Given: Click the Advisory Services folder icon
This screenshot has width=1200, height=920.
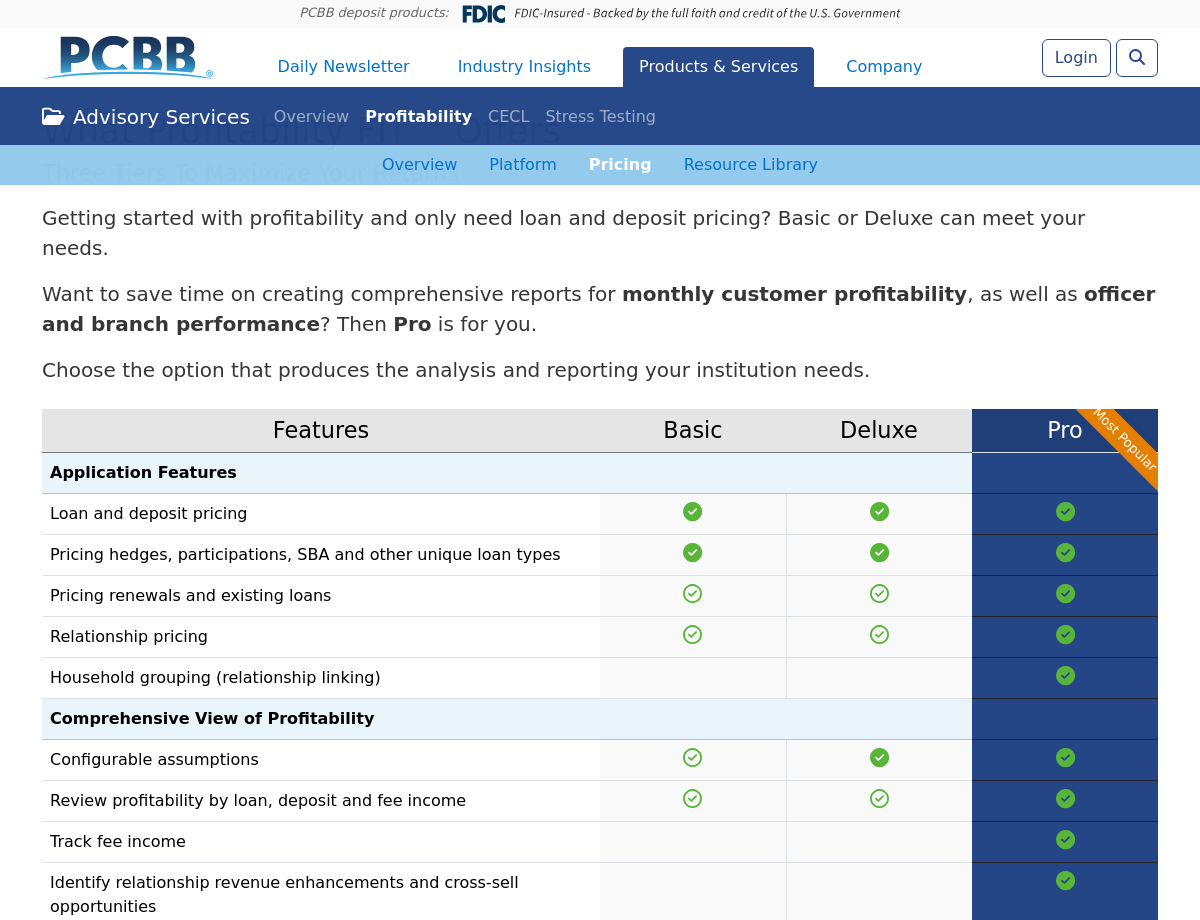Looking at the screenshot, I should pos(53,117).
